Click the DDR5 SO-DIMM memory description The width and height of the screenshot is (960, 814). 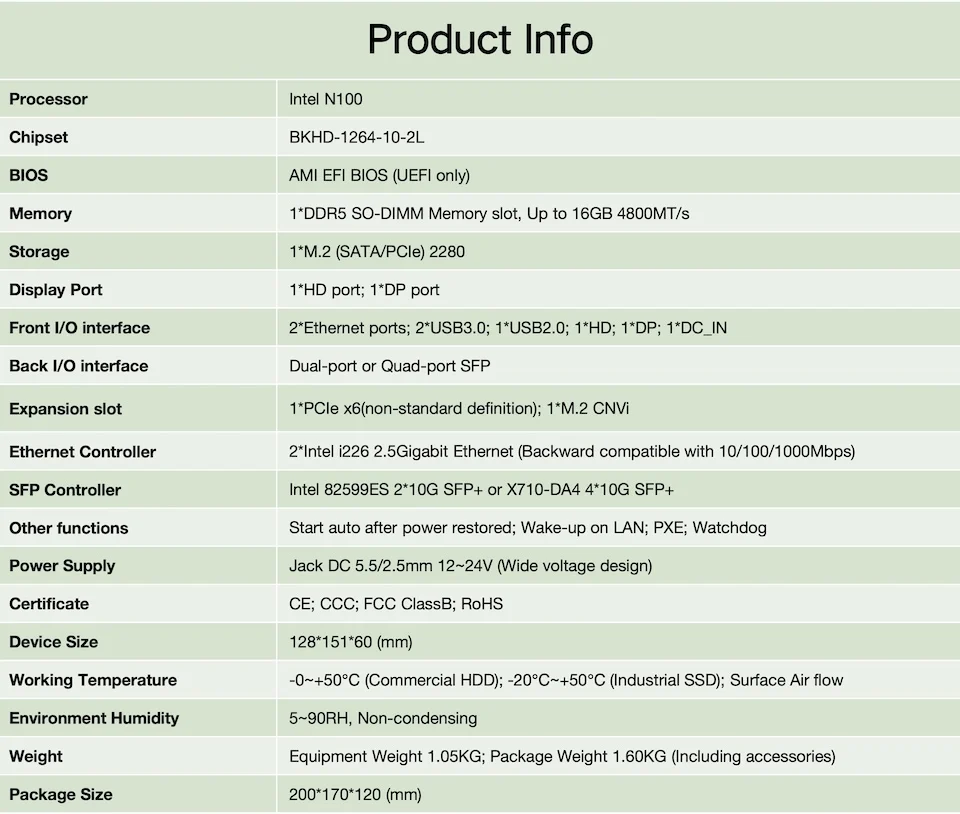click(x=489, y=213)
